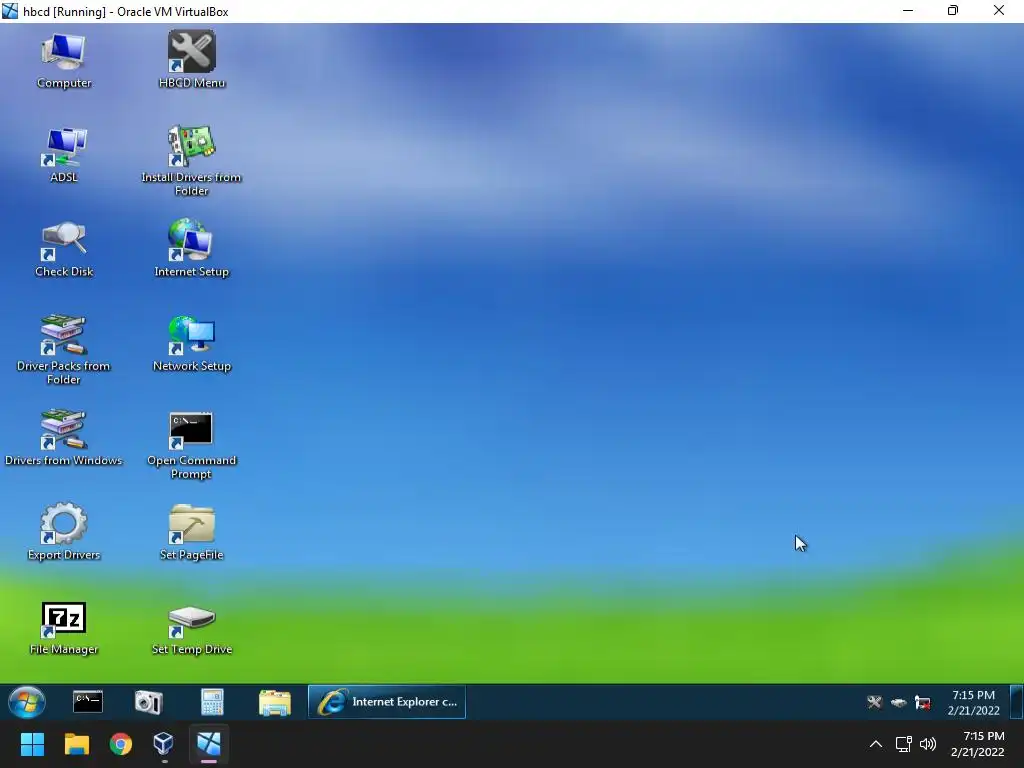The image size is (1024, 768).
Task: Open the host clock and date panel
Action: pos(977,744)
